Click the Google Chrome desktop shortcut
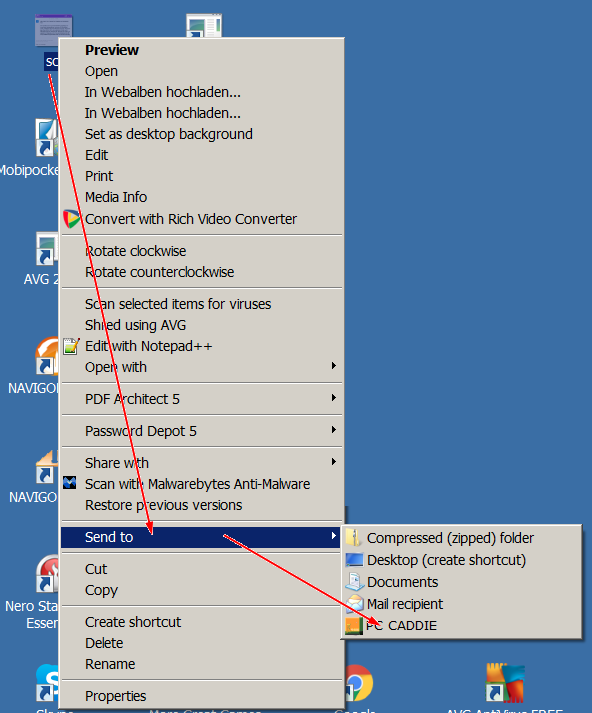 click(357, 683)
